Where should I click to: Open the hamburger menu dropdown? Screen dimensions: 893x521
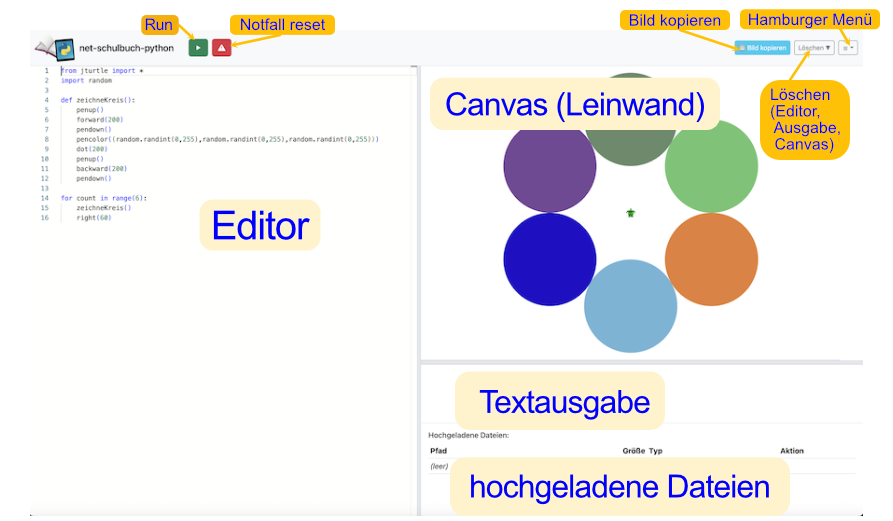coord(848,48)
